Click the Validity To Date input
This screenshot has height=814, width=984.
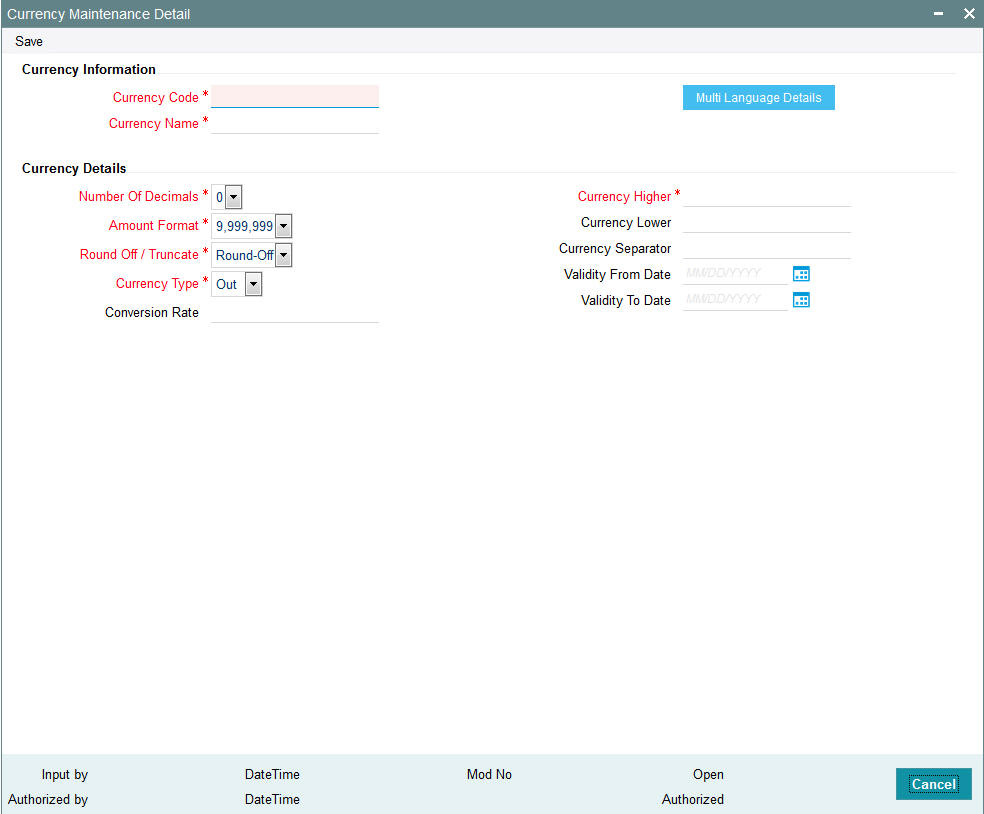[735, 300]
